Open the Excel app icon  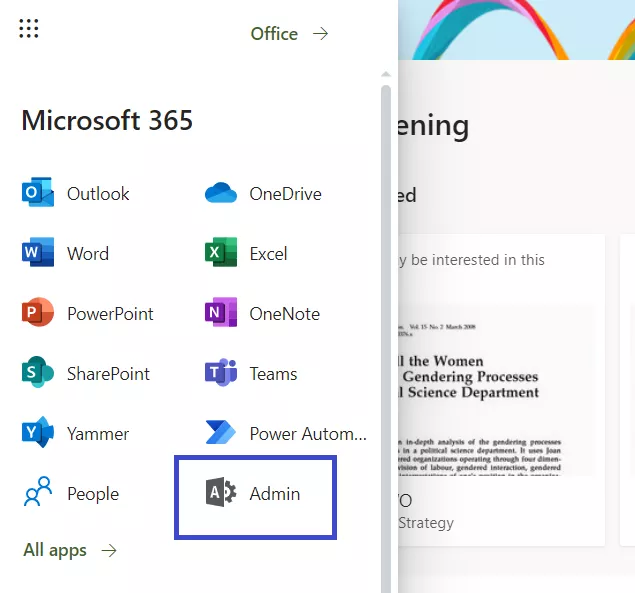221,252
